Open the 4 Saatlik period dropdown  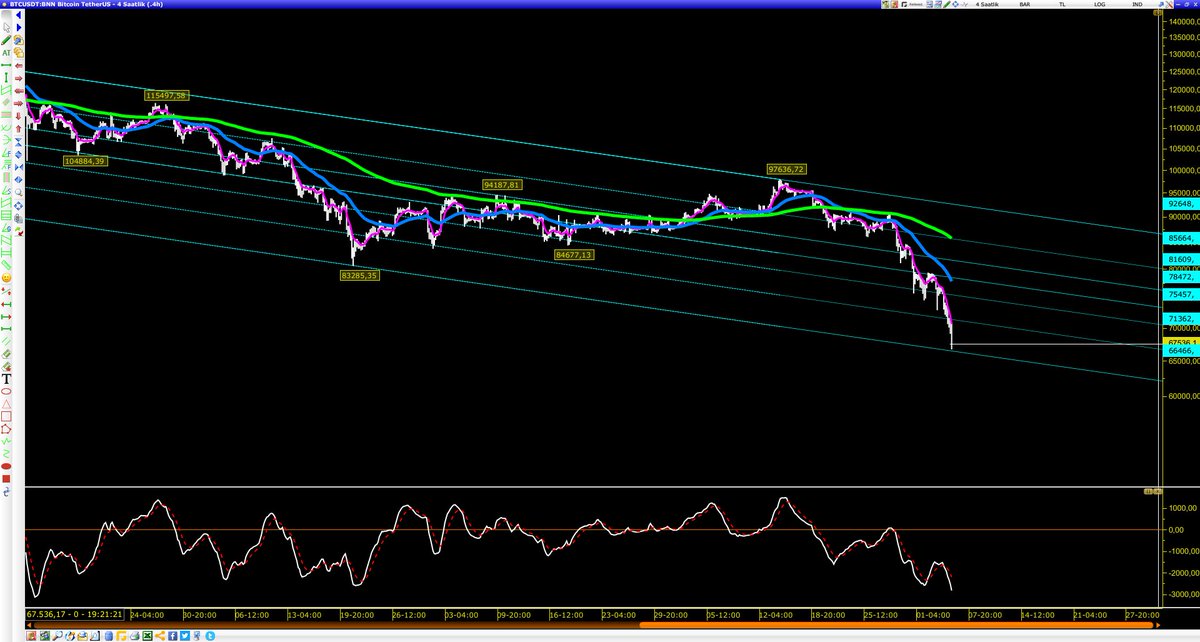987,5
